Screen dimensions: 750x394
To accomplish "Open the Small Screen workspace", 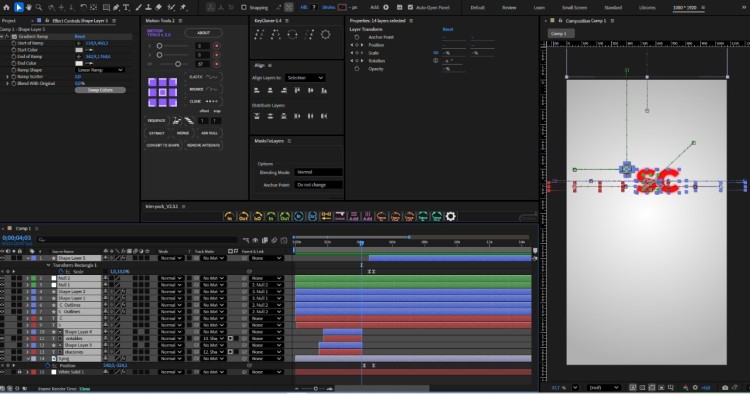I will (x=574, y=8).
